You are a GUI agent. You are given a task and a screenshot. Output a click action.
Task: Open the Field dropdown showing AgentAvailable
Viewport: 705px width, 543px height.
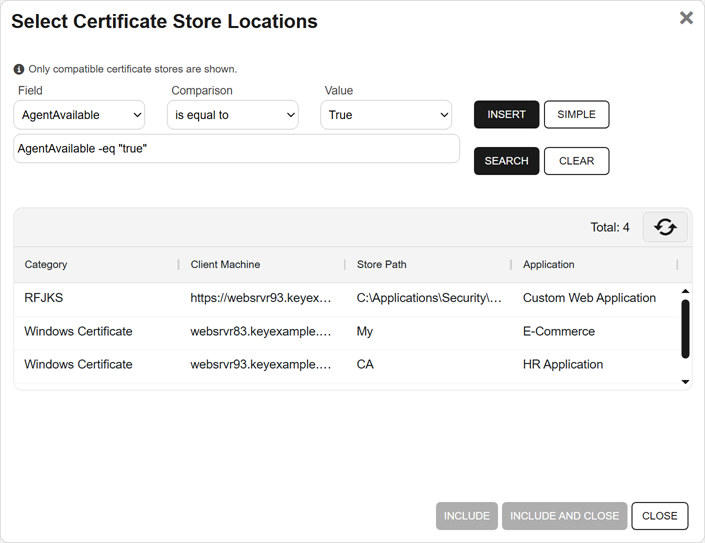(x=79, y=115)
